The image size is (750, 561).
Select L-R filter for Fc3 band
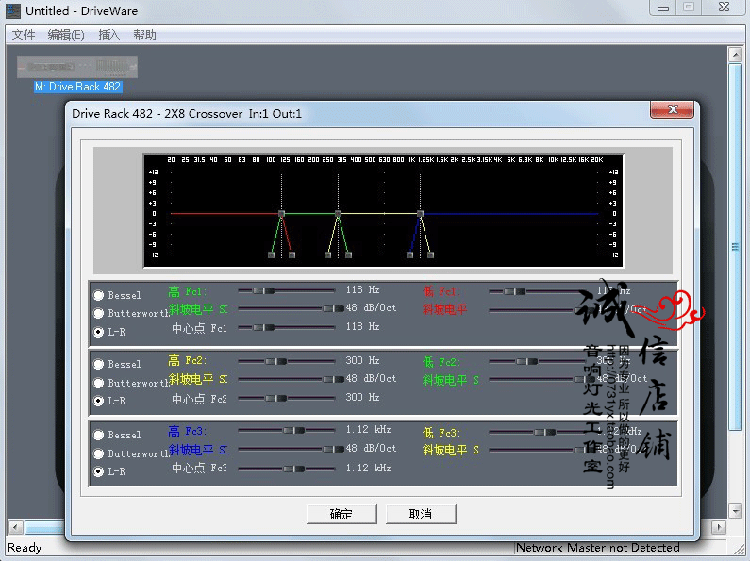[99, 472]
